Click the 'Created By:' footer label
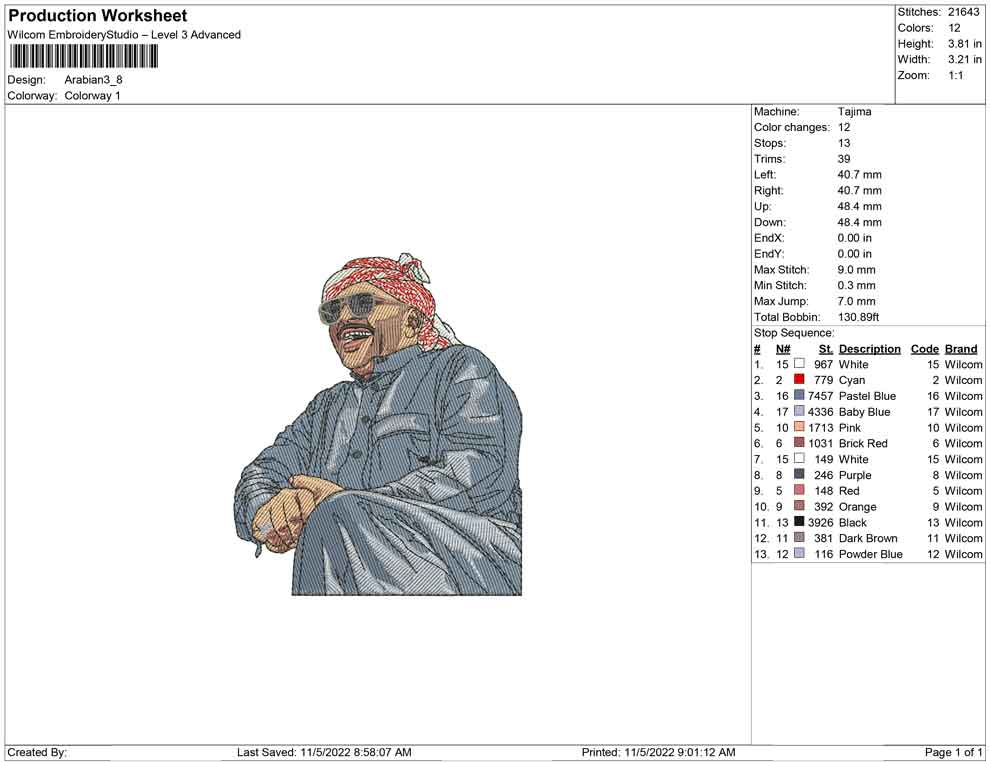The width and height of the screenshot is (990, 762). tap(37, 752)
